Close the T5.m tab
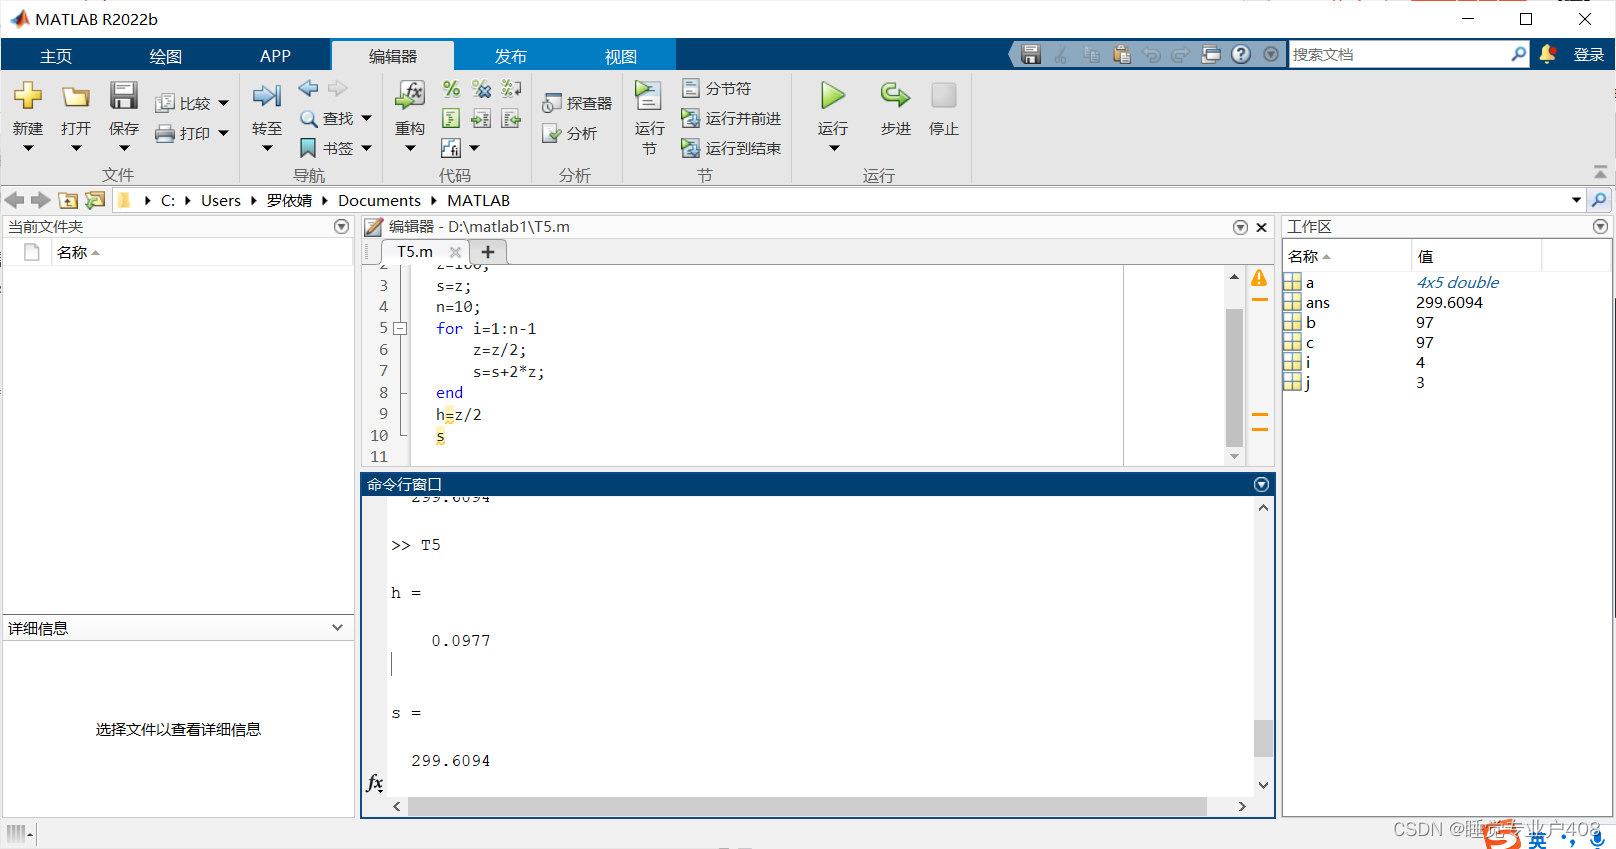This screenshot has width=1616, height=849. pos(455,252)
